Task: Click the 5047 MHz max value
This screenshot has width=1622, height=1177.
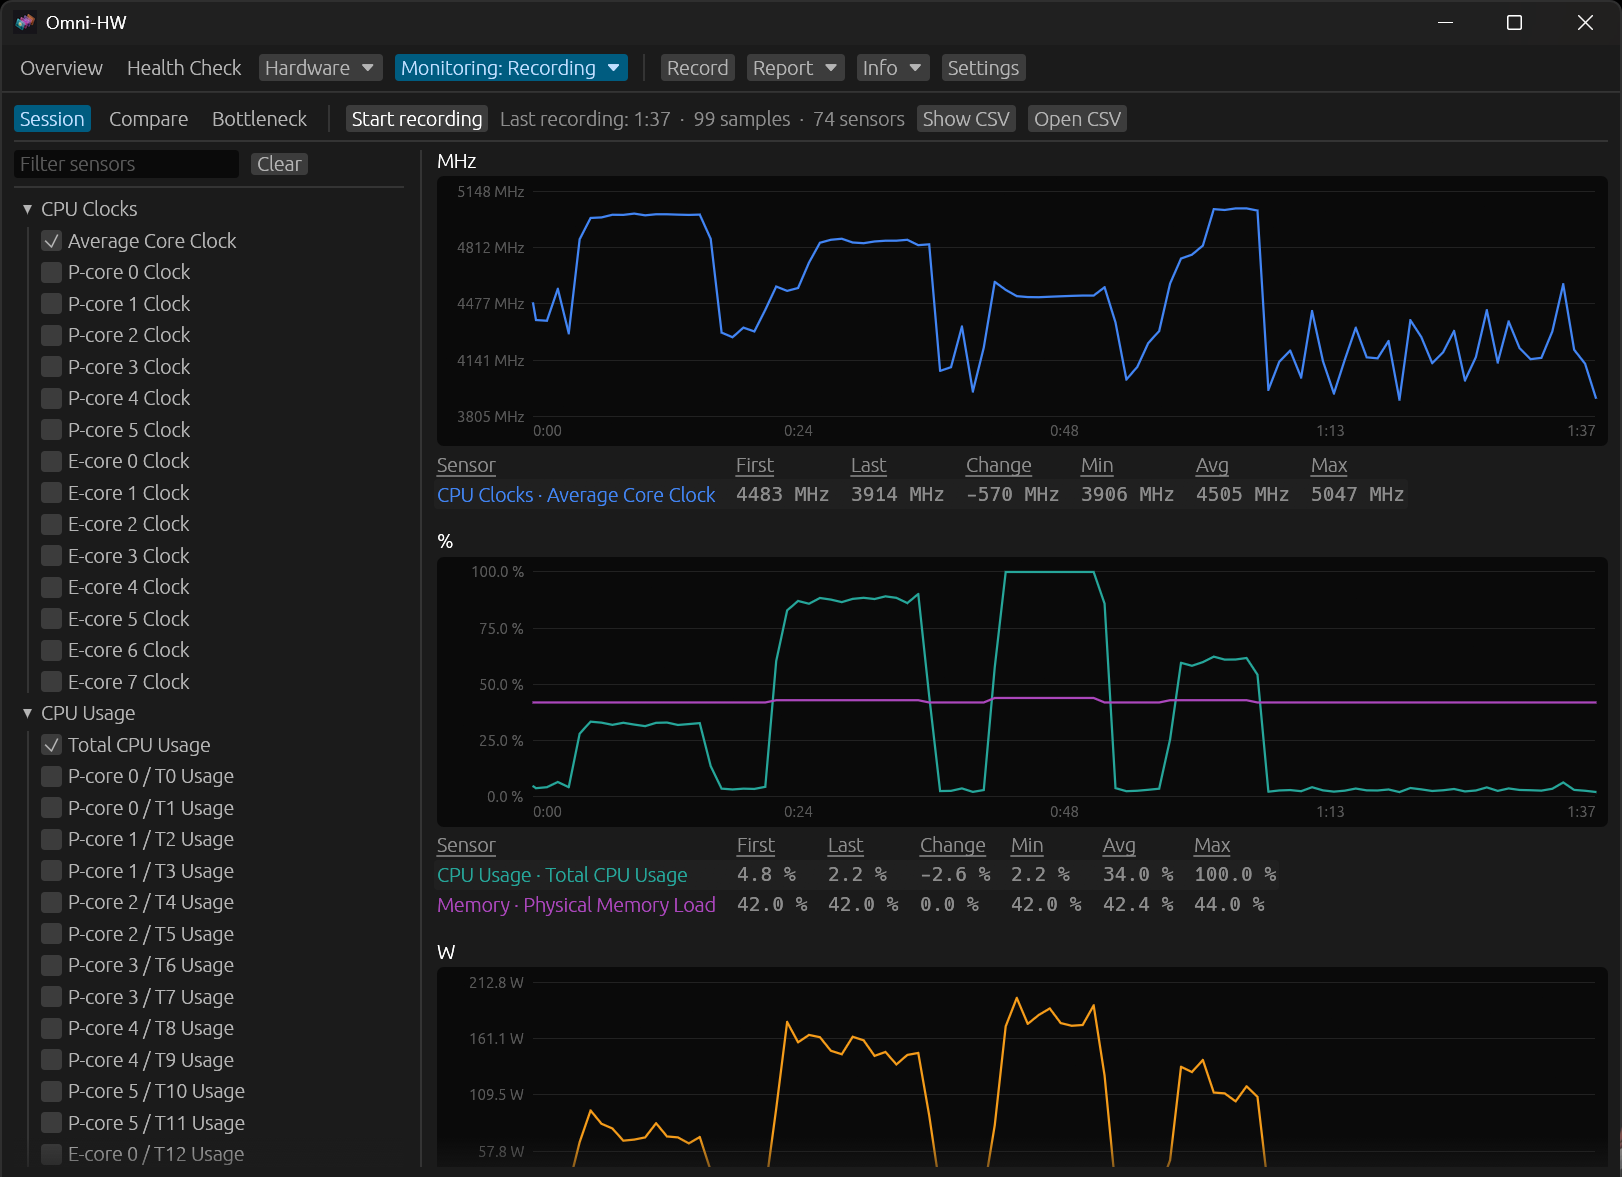Action: coord(1357,495)
